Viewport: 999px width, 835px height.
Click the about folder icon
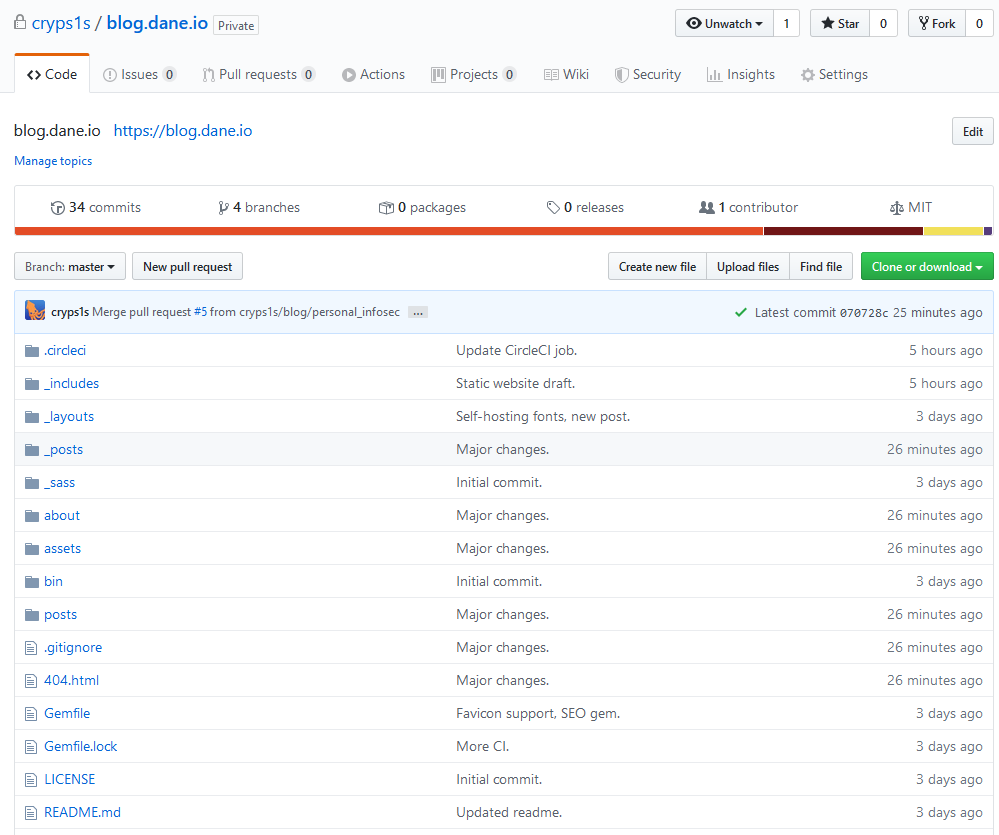coord(32,515)
